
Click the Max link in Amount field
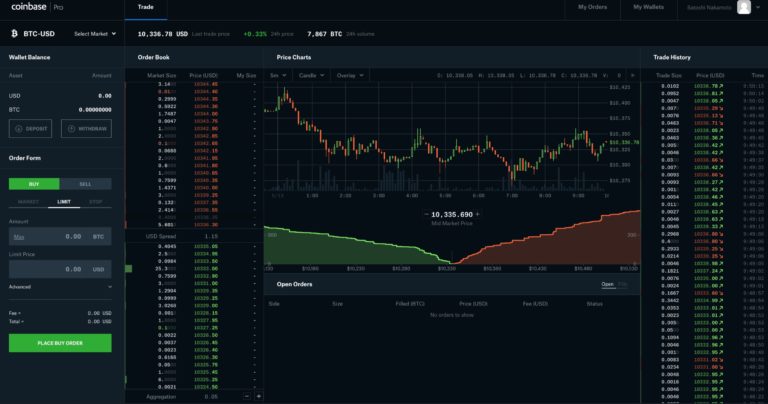coord(19,237)
